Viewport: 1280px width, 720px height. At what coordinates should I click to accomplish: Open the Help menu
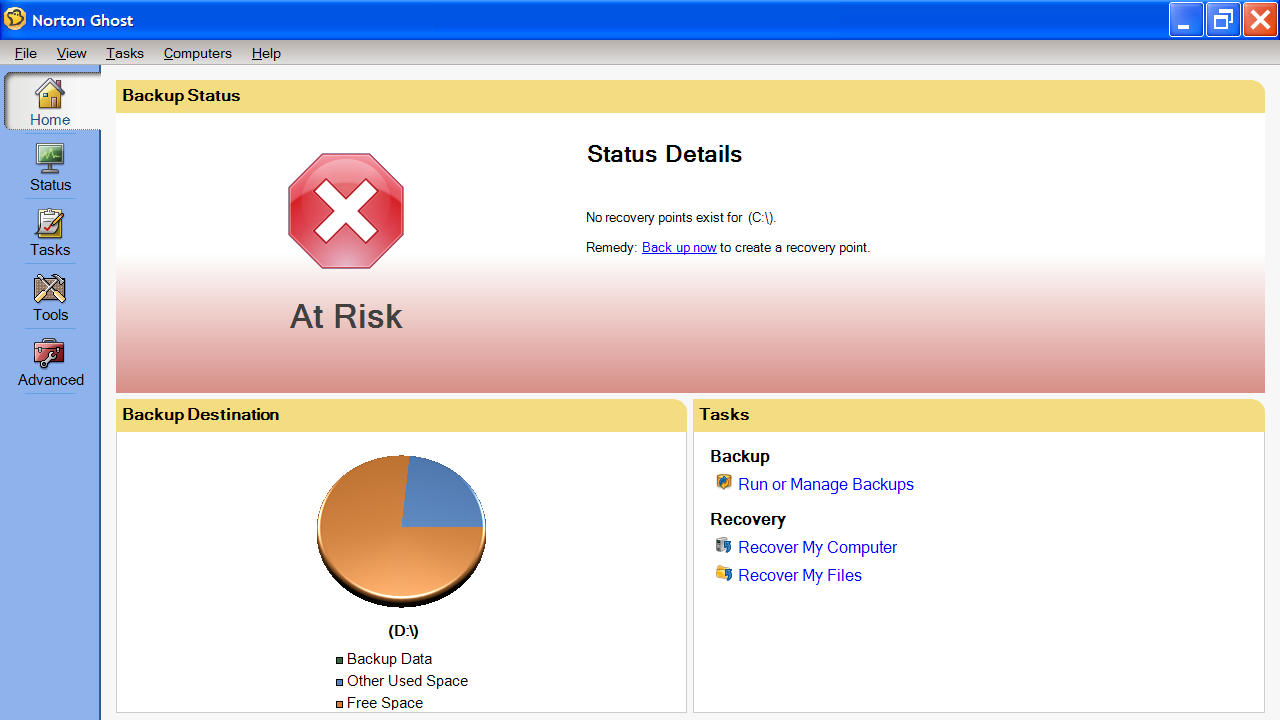[266, 53]
